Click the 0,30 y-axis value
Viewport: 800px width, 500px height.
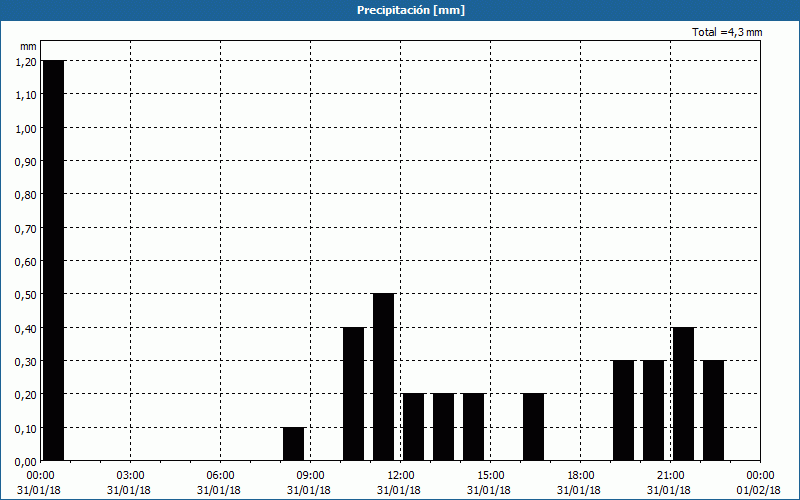[x=26, y=361]
